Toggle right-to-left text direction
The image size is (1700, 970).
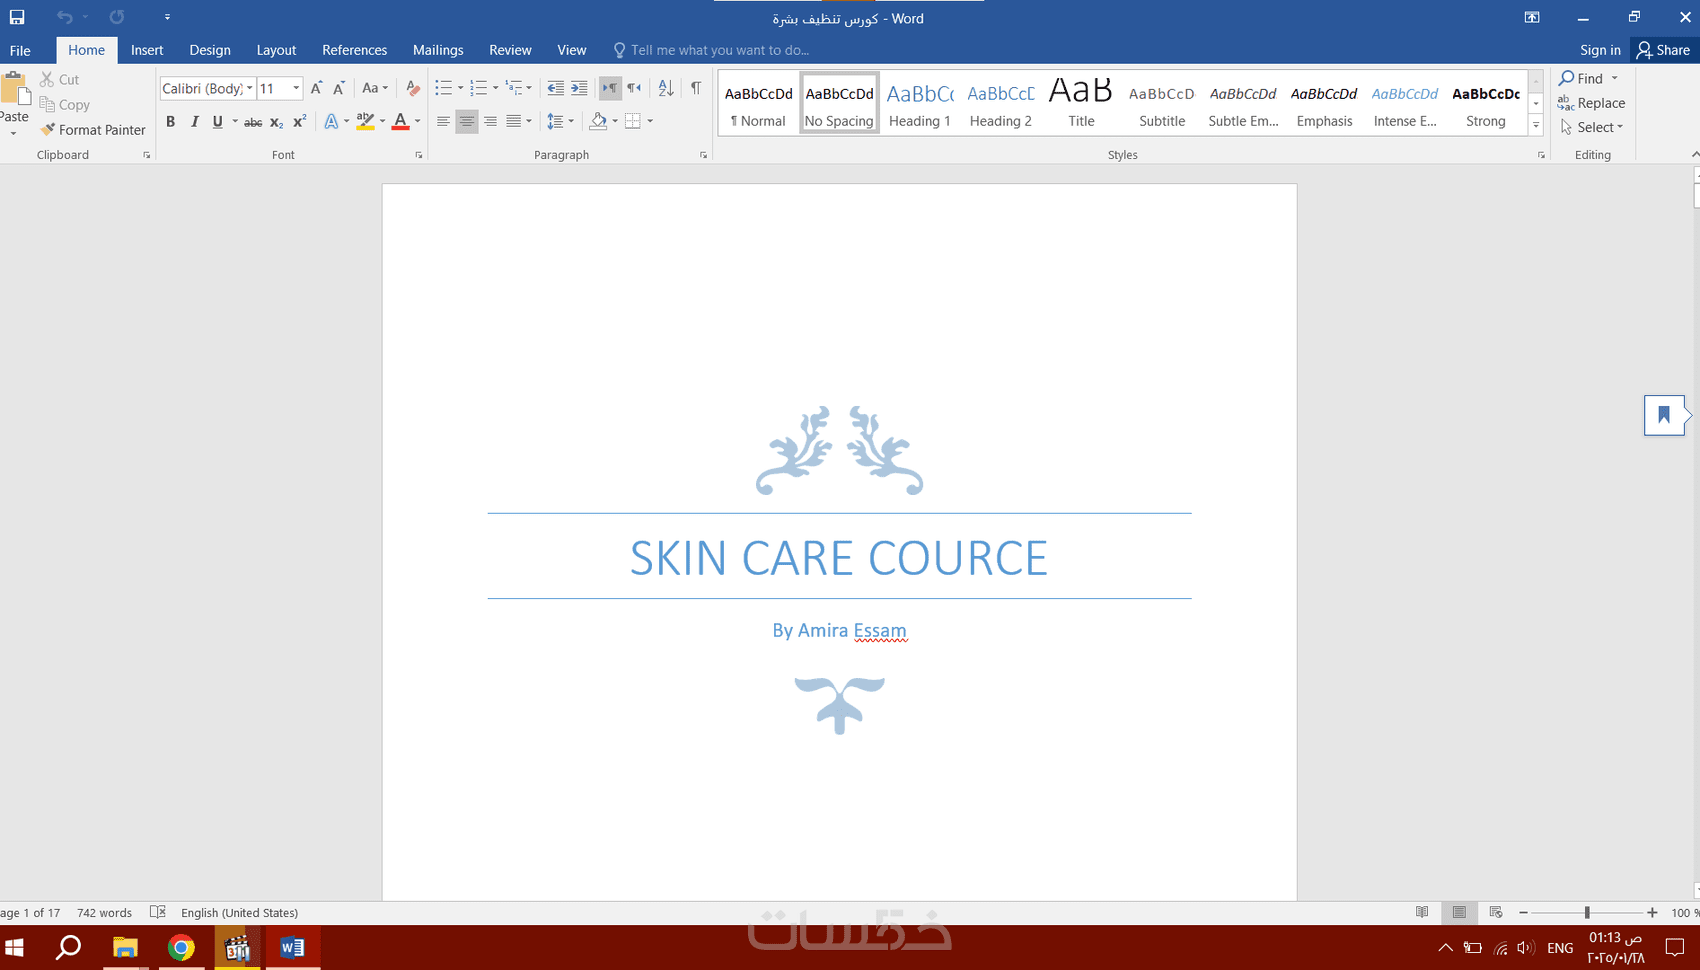click(x=634, y=88)
